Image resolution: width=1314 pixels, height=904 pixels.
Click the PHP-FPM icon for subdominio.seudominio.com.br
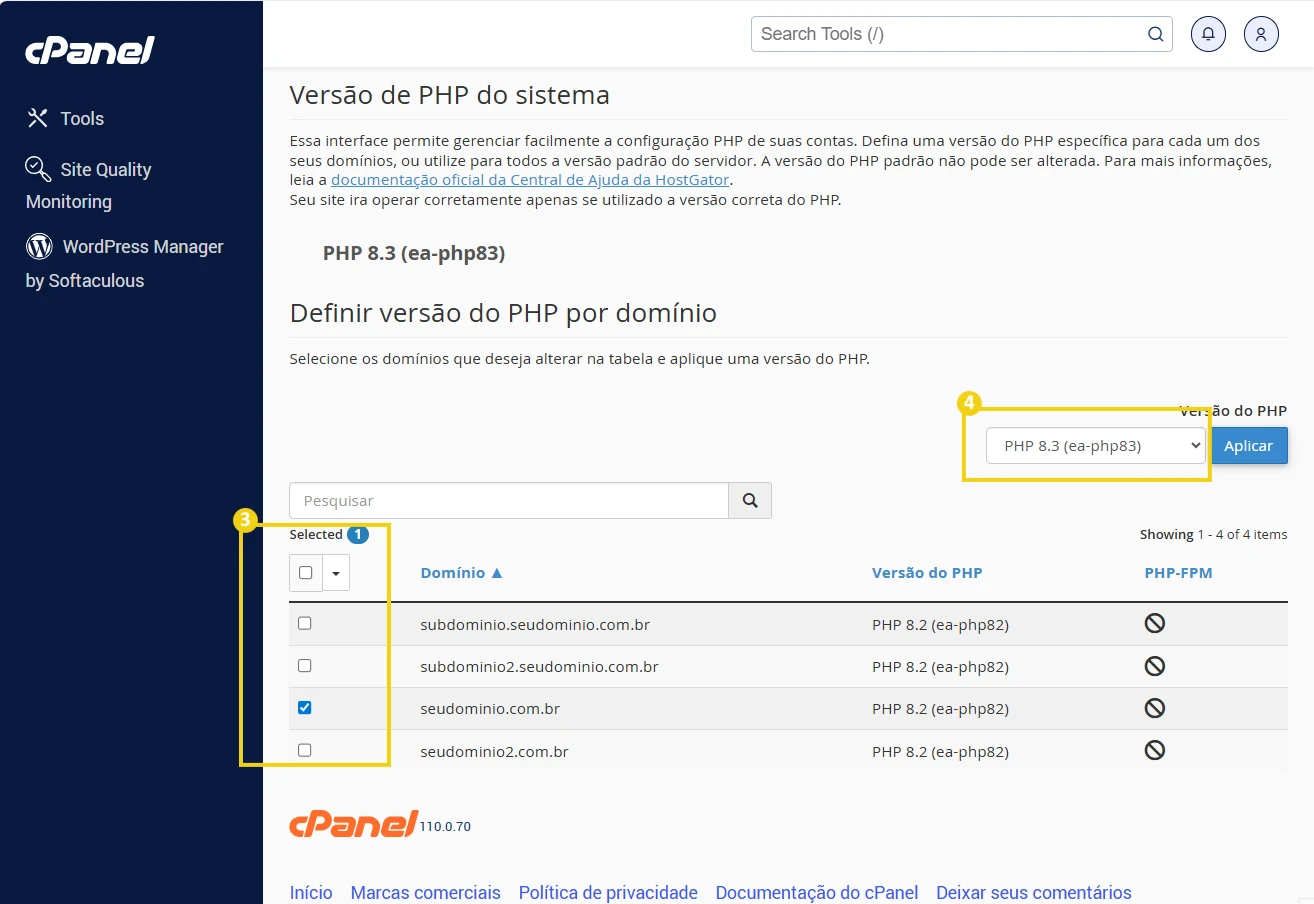[x=1155, y=622]
